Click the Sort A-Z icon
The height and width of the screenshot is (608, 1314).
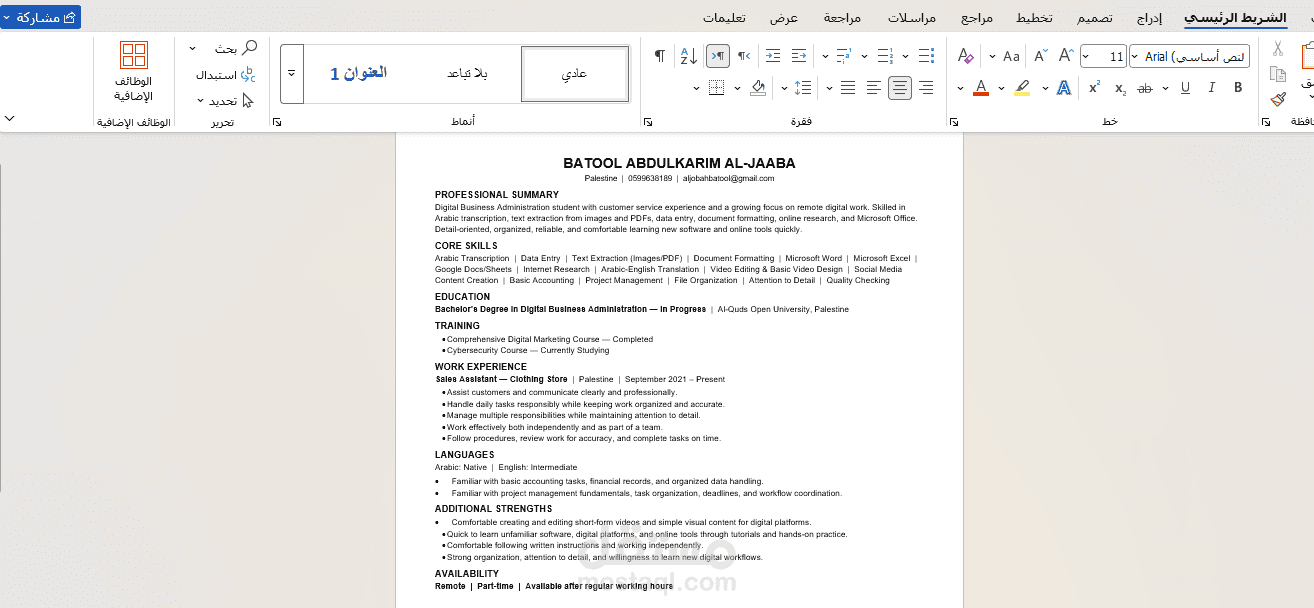[688, 56]
